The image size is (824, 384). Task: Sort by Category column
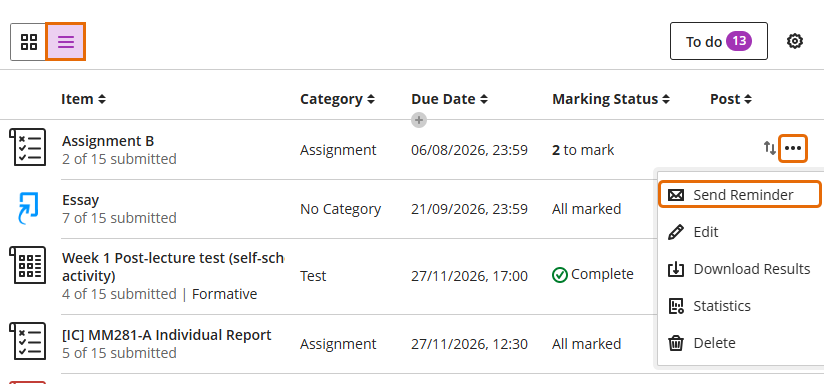337,99
